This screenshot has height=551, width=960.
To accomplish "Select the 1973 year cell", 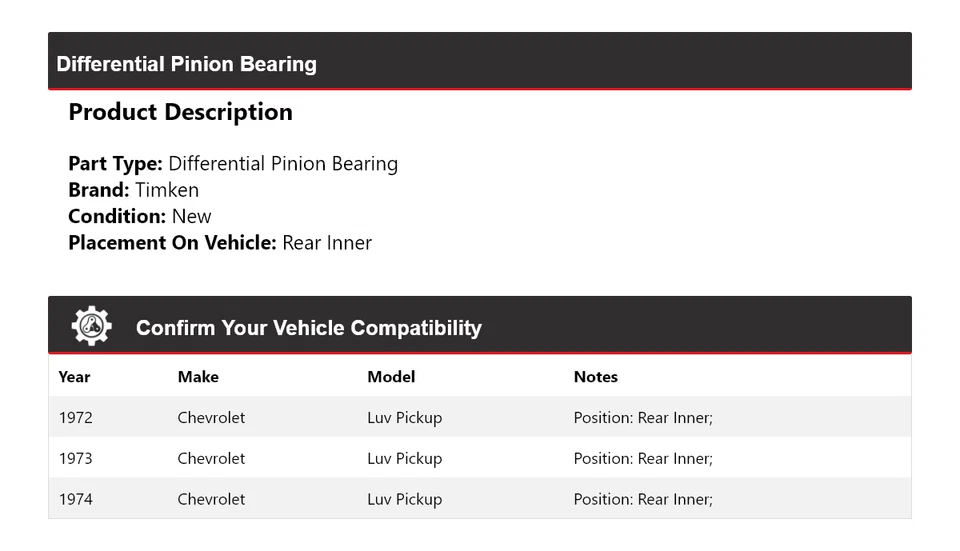I will coord(76,459).
